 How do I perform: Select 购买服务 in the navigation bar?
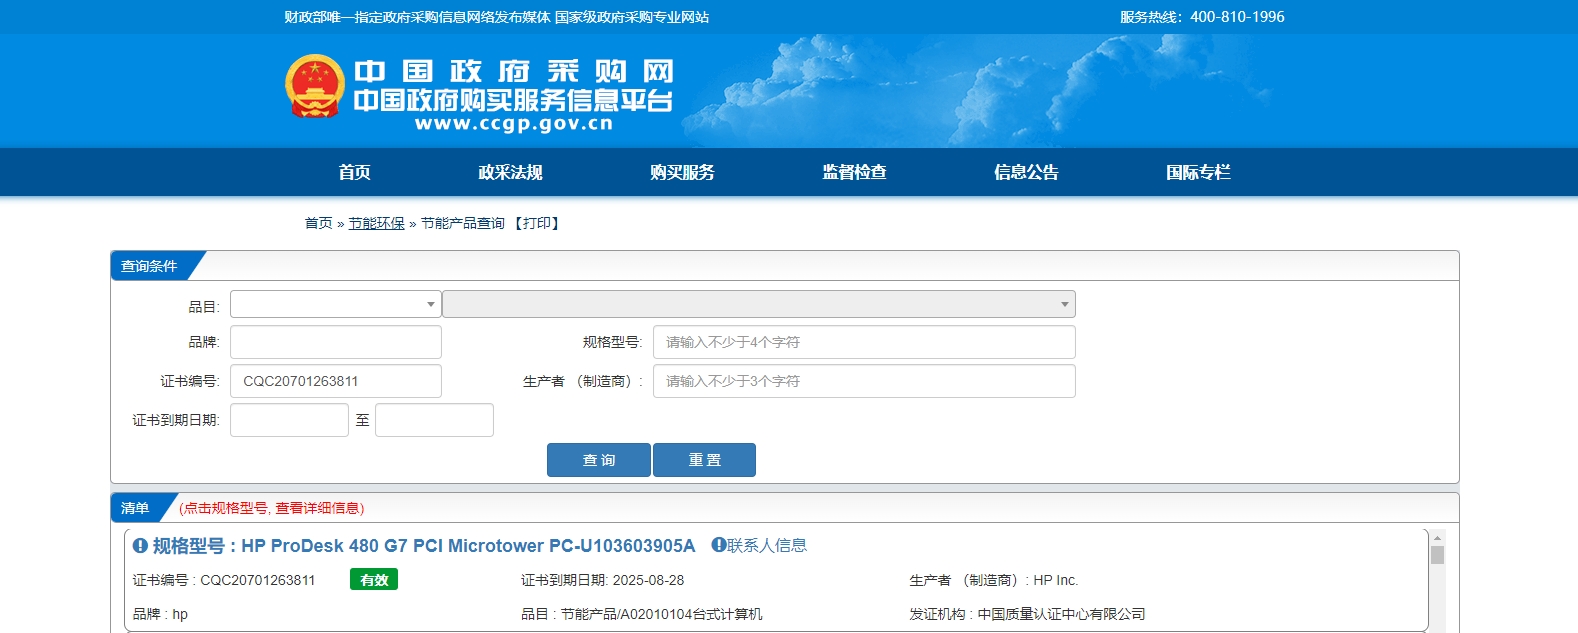(682, 172)
